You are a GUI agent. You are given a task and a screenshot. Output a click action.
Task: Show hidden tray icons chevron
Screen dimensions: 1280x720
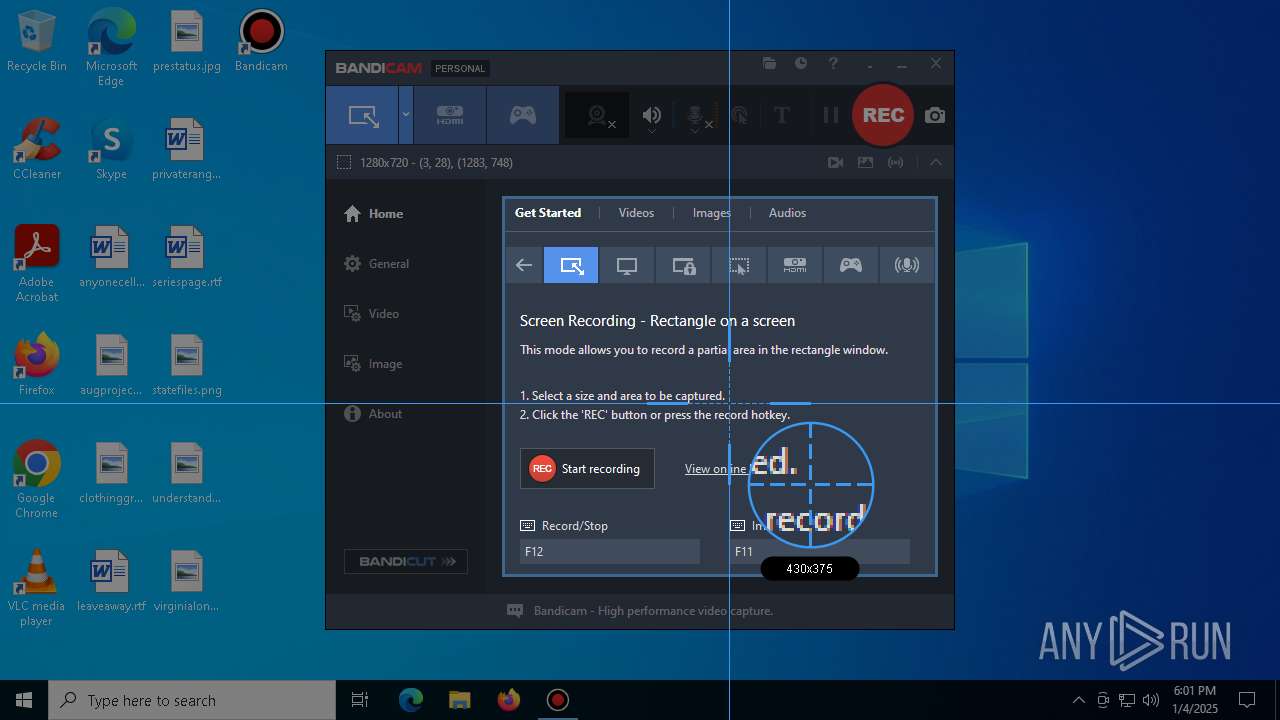1078,700
